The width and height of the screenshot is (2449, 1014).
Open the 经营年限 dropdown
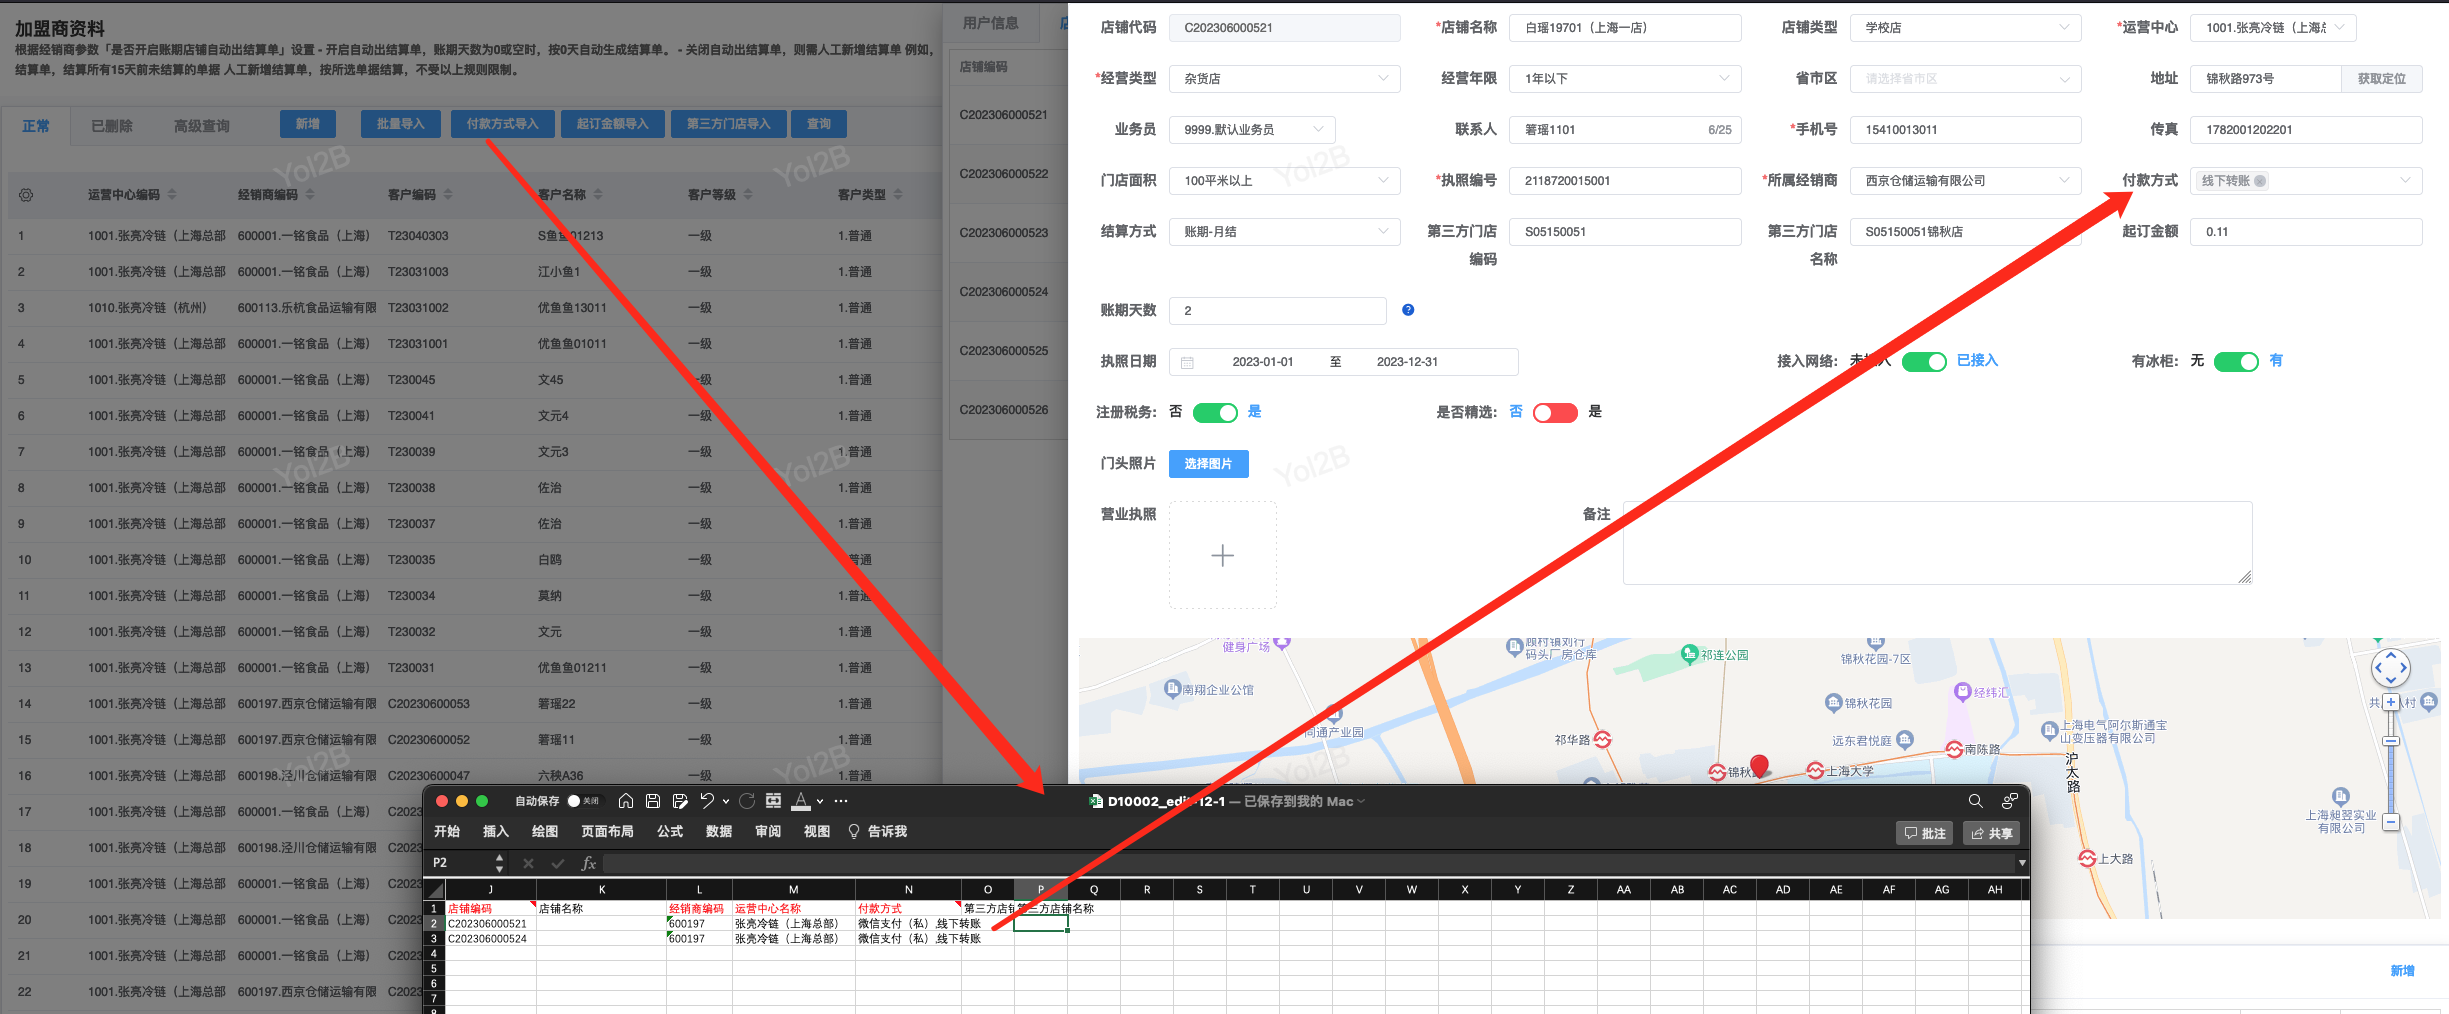tap(1625, 79)
